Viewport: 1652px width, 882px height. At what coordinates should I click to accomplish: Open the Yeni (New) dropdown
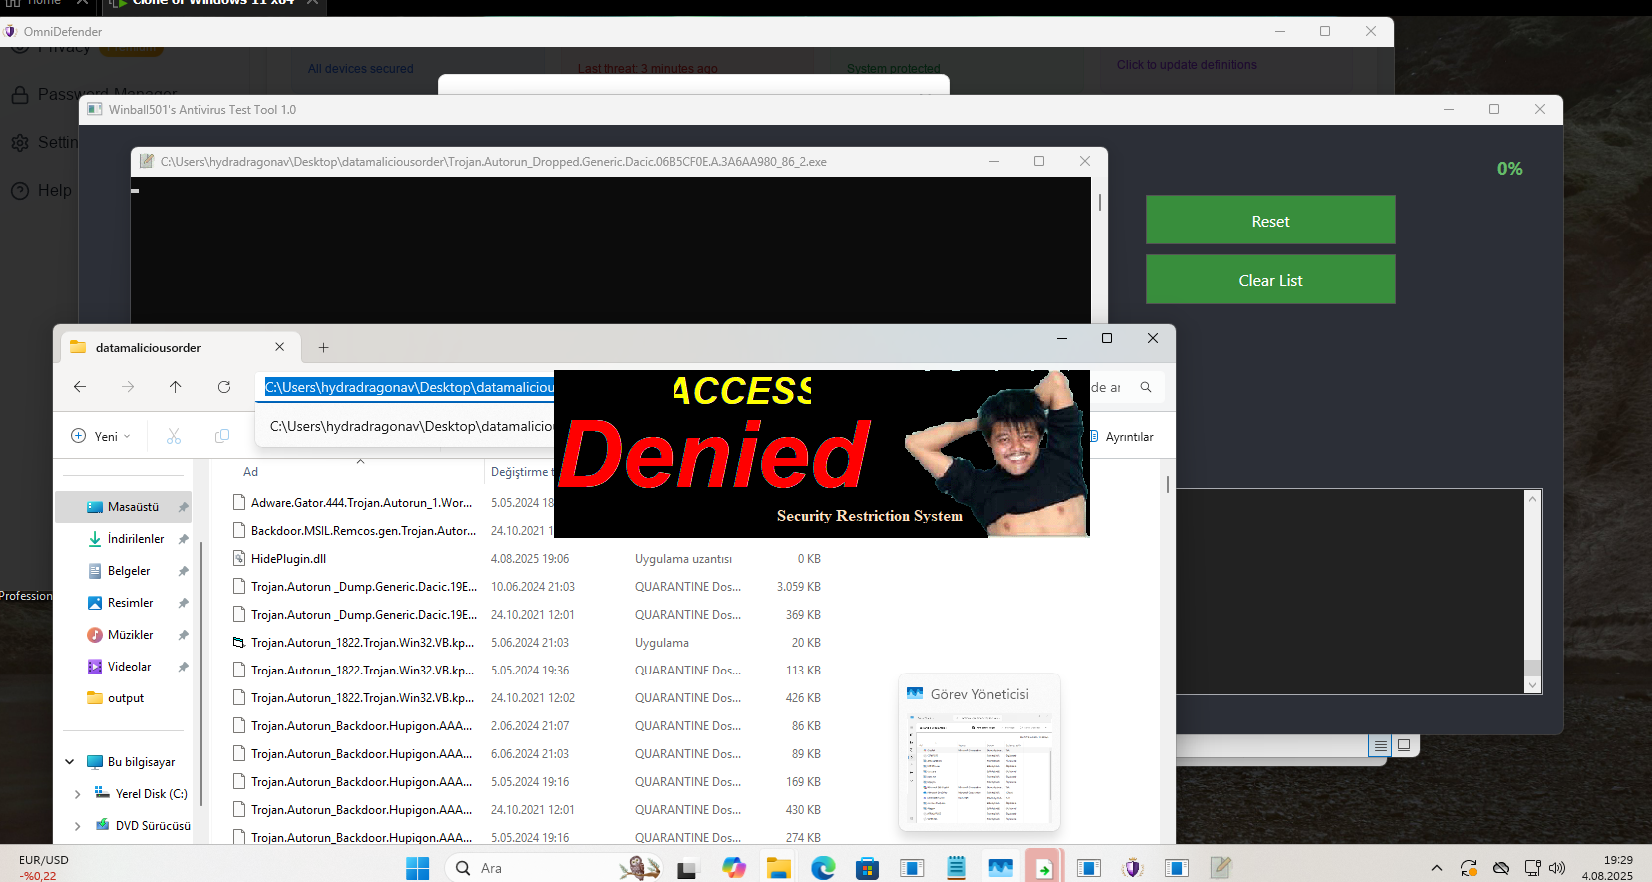click(x=101, y=436)
